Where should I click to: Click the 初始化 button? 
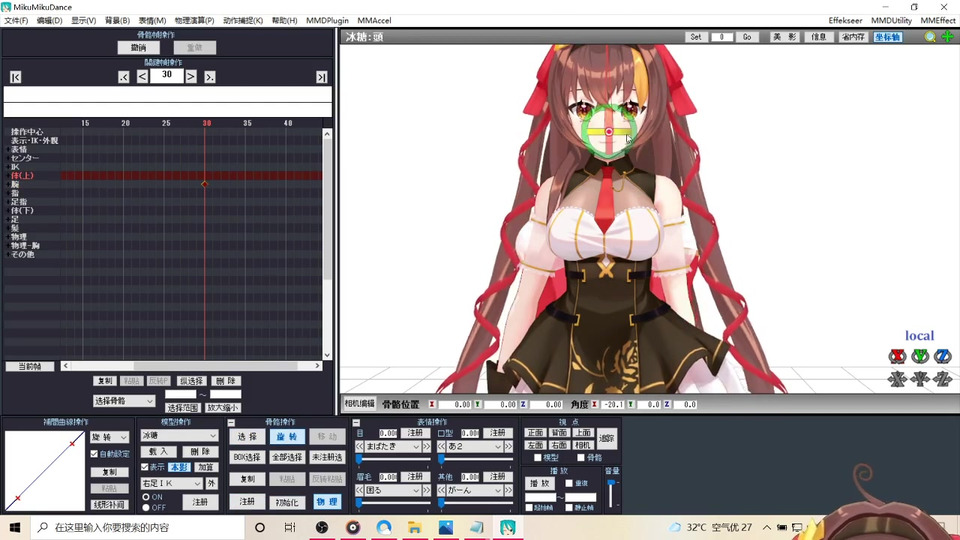coord(287,502)
